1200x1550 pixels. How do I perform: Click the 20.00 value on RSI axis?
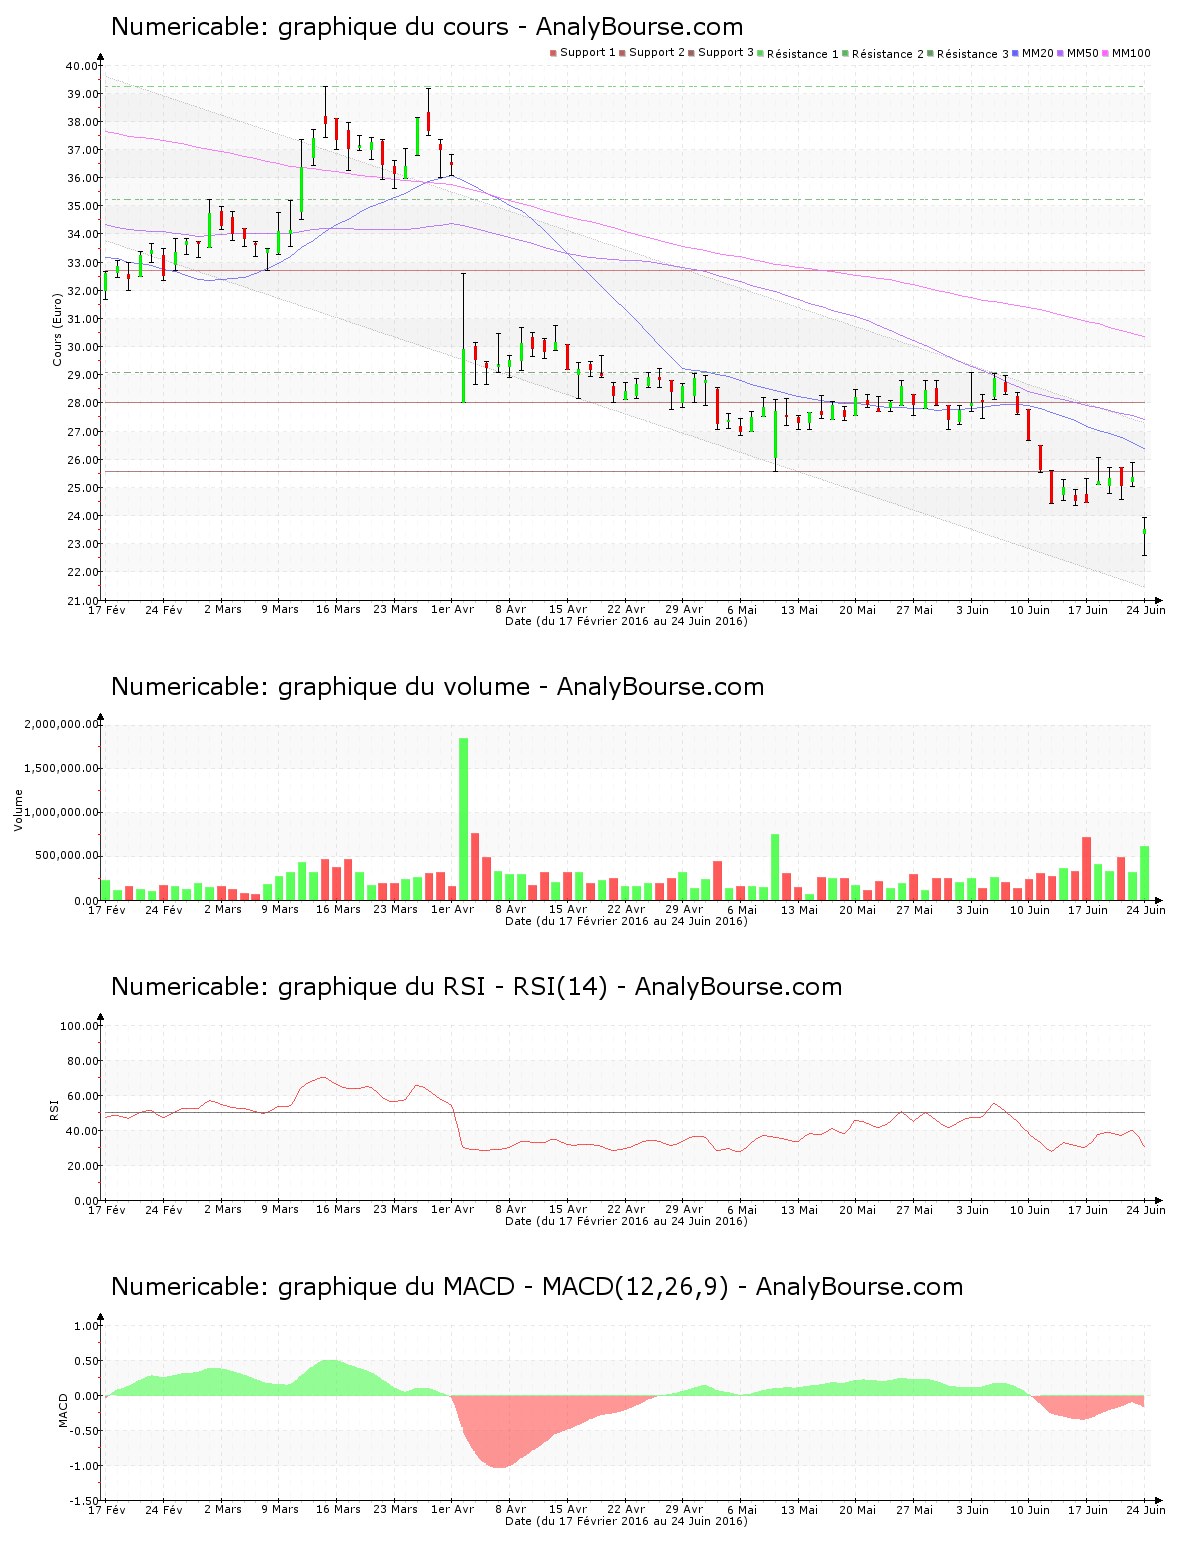point(82,1166)
